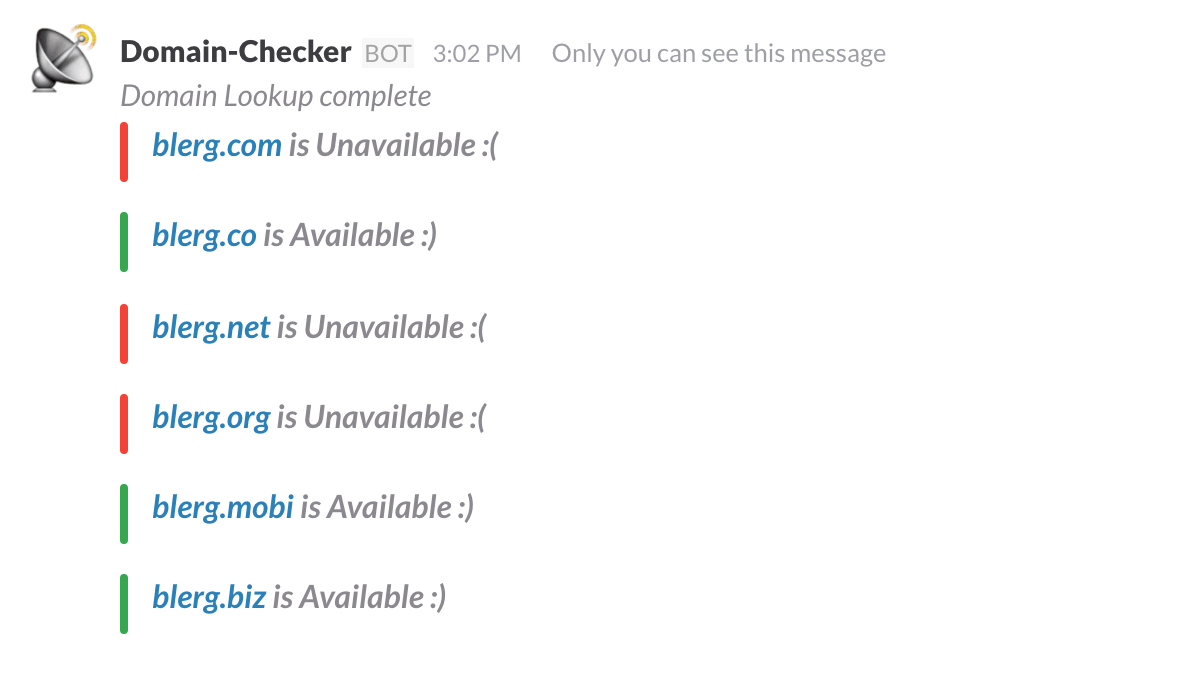Screen dimensions: 1178x688
Task: Open the blerg.mobi link
Action: click(222, 508)
